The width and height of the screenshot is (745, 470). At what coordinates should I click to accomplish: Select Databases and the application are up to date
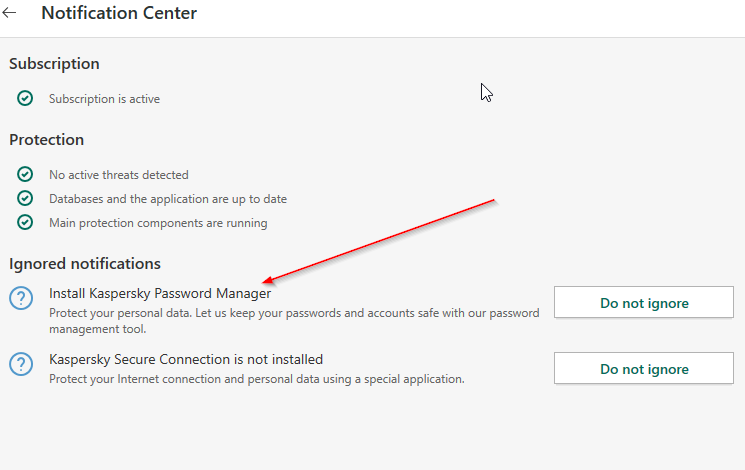tap(168, 199)
